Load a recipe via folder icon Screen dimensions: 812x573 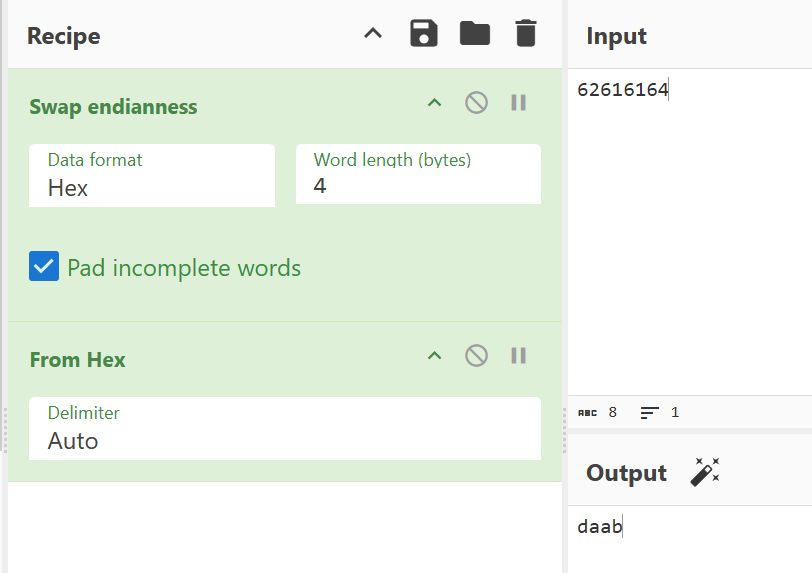pyautogui.click(x=475, y=34)
